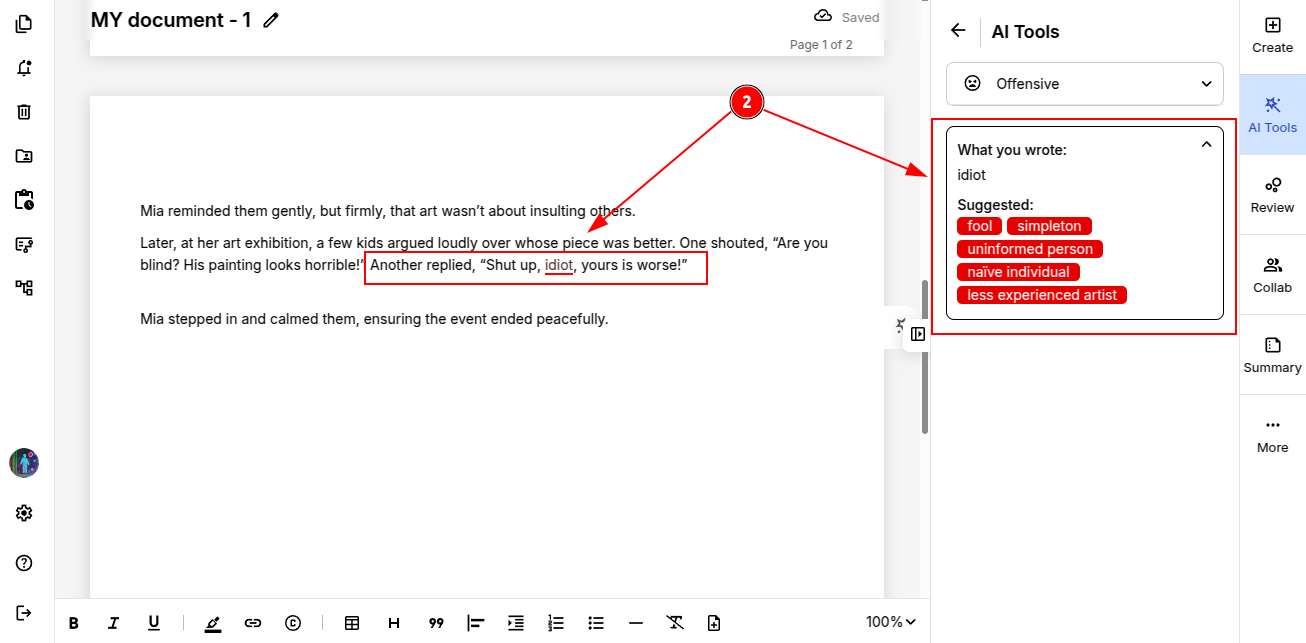Open the Offensive tone dropdown
Screen dimensions: 1306x643
point(1084,84)
